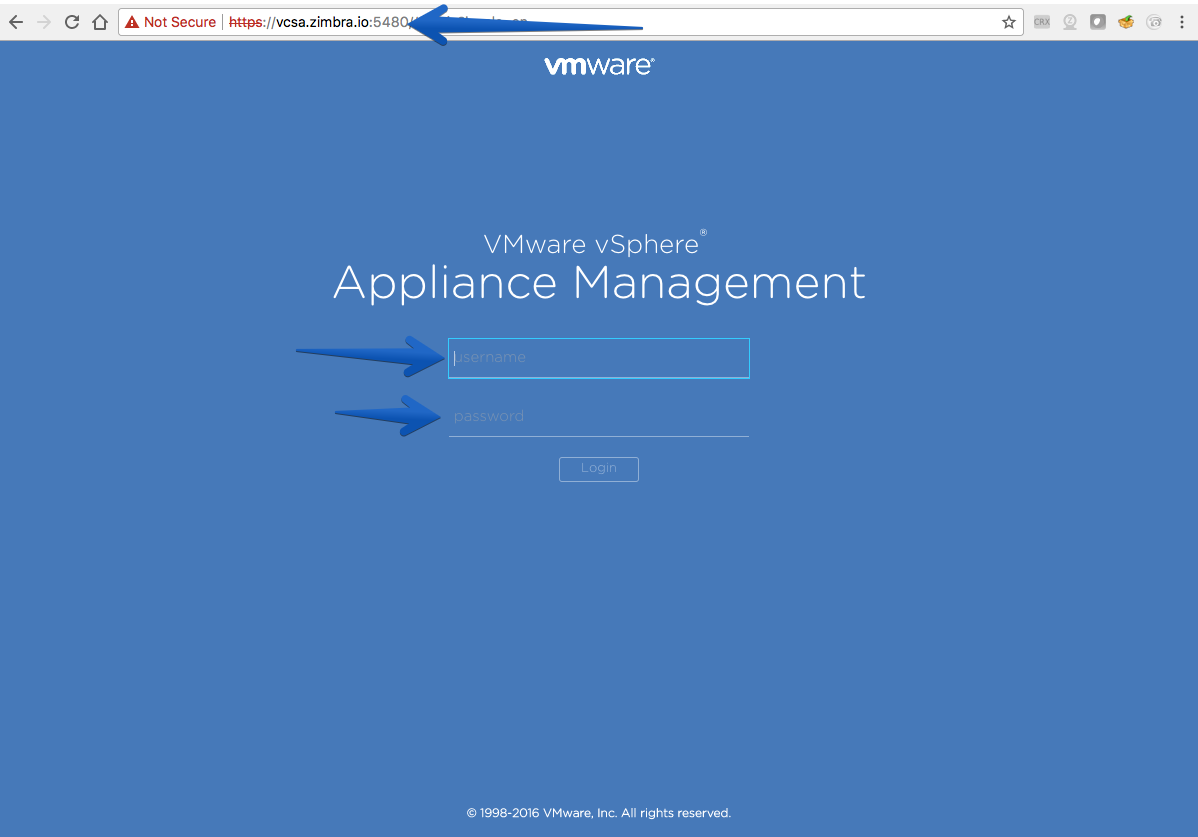This screenshot has width=1198, height=837.
Task: Click the gray square extension with white blob
Action: click(1098, 22)
